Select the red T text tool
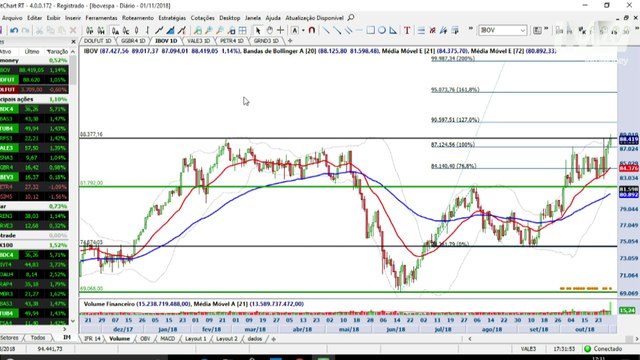Viewport: 640px width, 360px height. tap(407, 31)
